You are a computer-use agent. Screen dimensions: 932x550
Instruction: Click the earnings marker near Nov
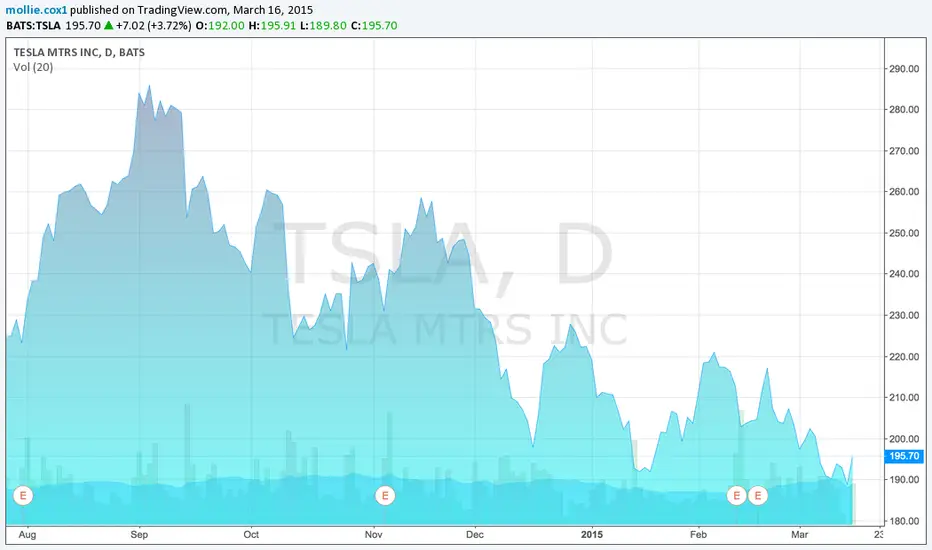pyautogui.click(x=385, y=495)
